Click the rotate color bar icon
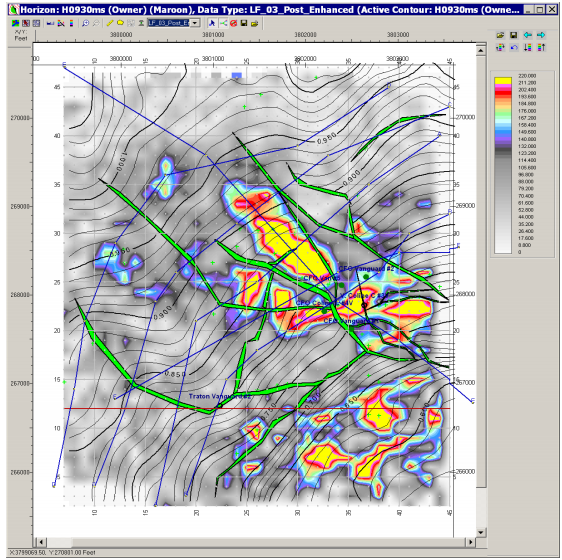This screenshot has width=562, height=560. tap(500, 47)
